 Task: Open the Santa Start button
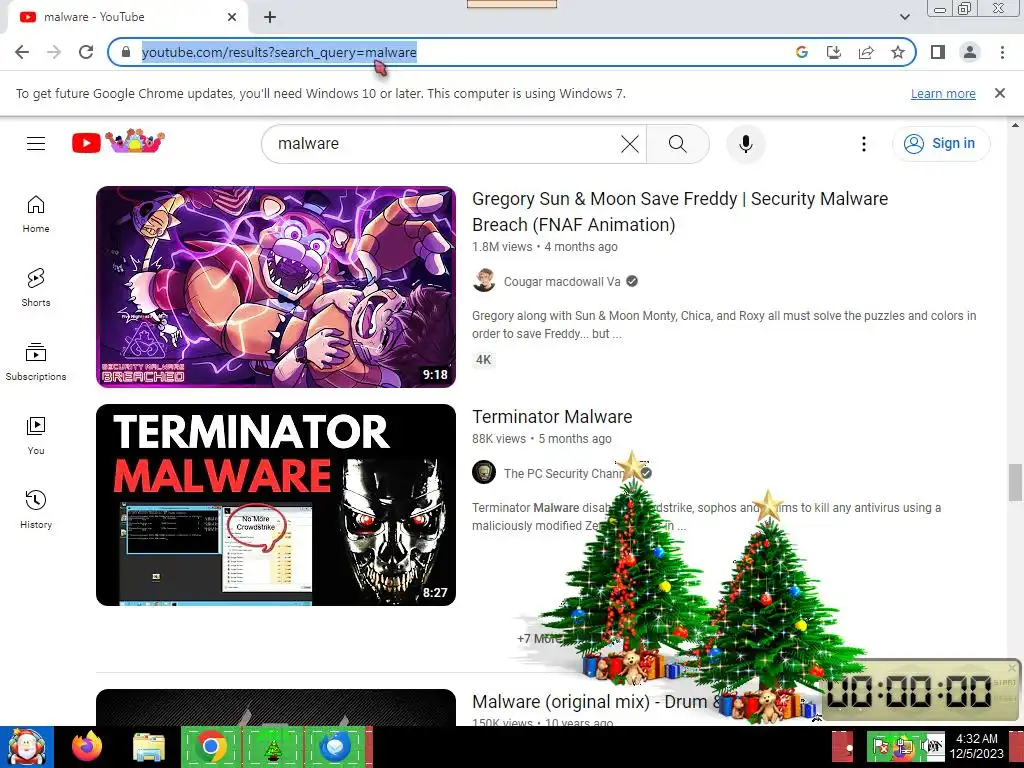point(26,747)
